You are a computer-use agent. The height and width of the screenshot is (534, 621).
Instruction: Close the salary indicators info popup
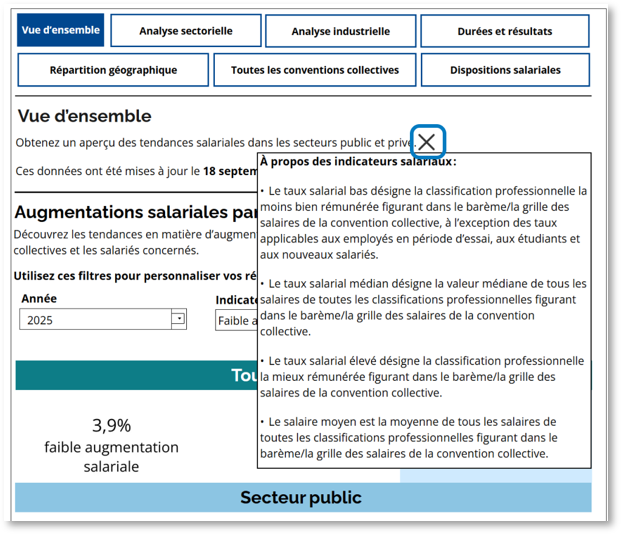pyautogui.click(x=427, y=141)
